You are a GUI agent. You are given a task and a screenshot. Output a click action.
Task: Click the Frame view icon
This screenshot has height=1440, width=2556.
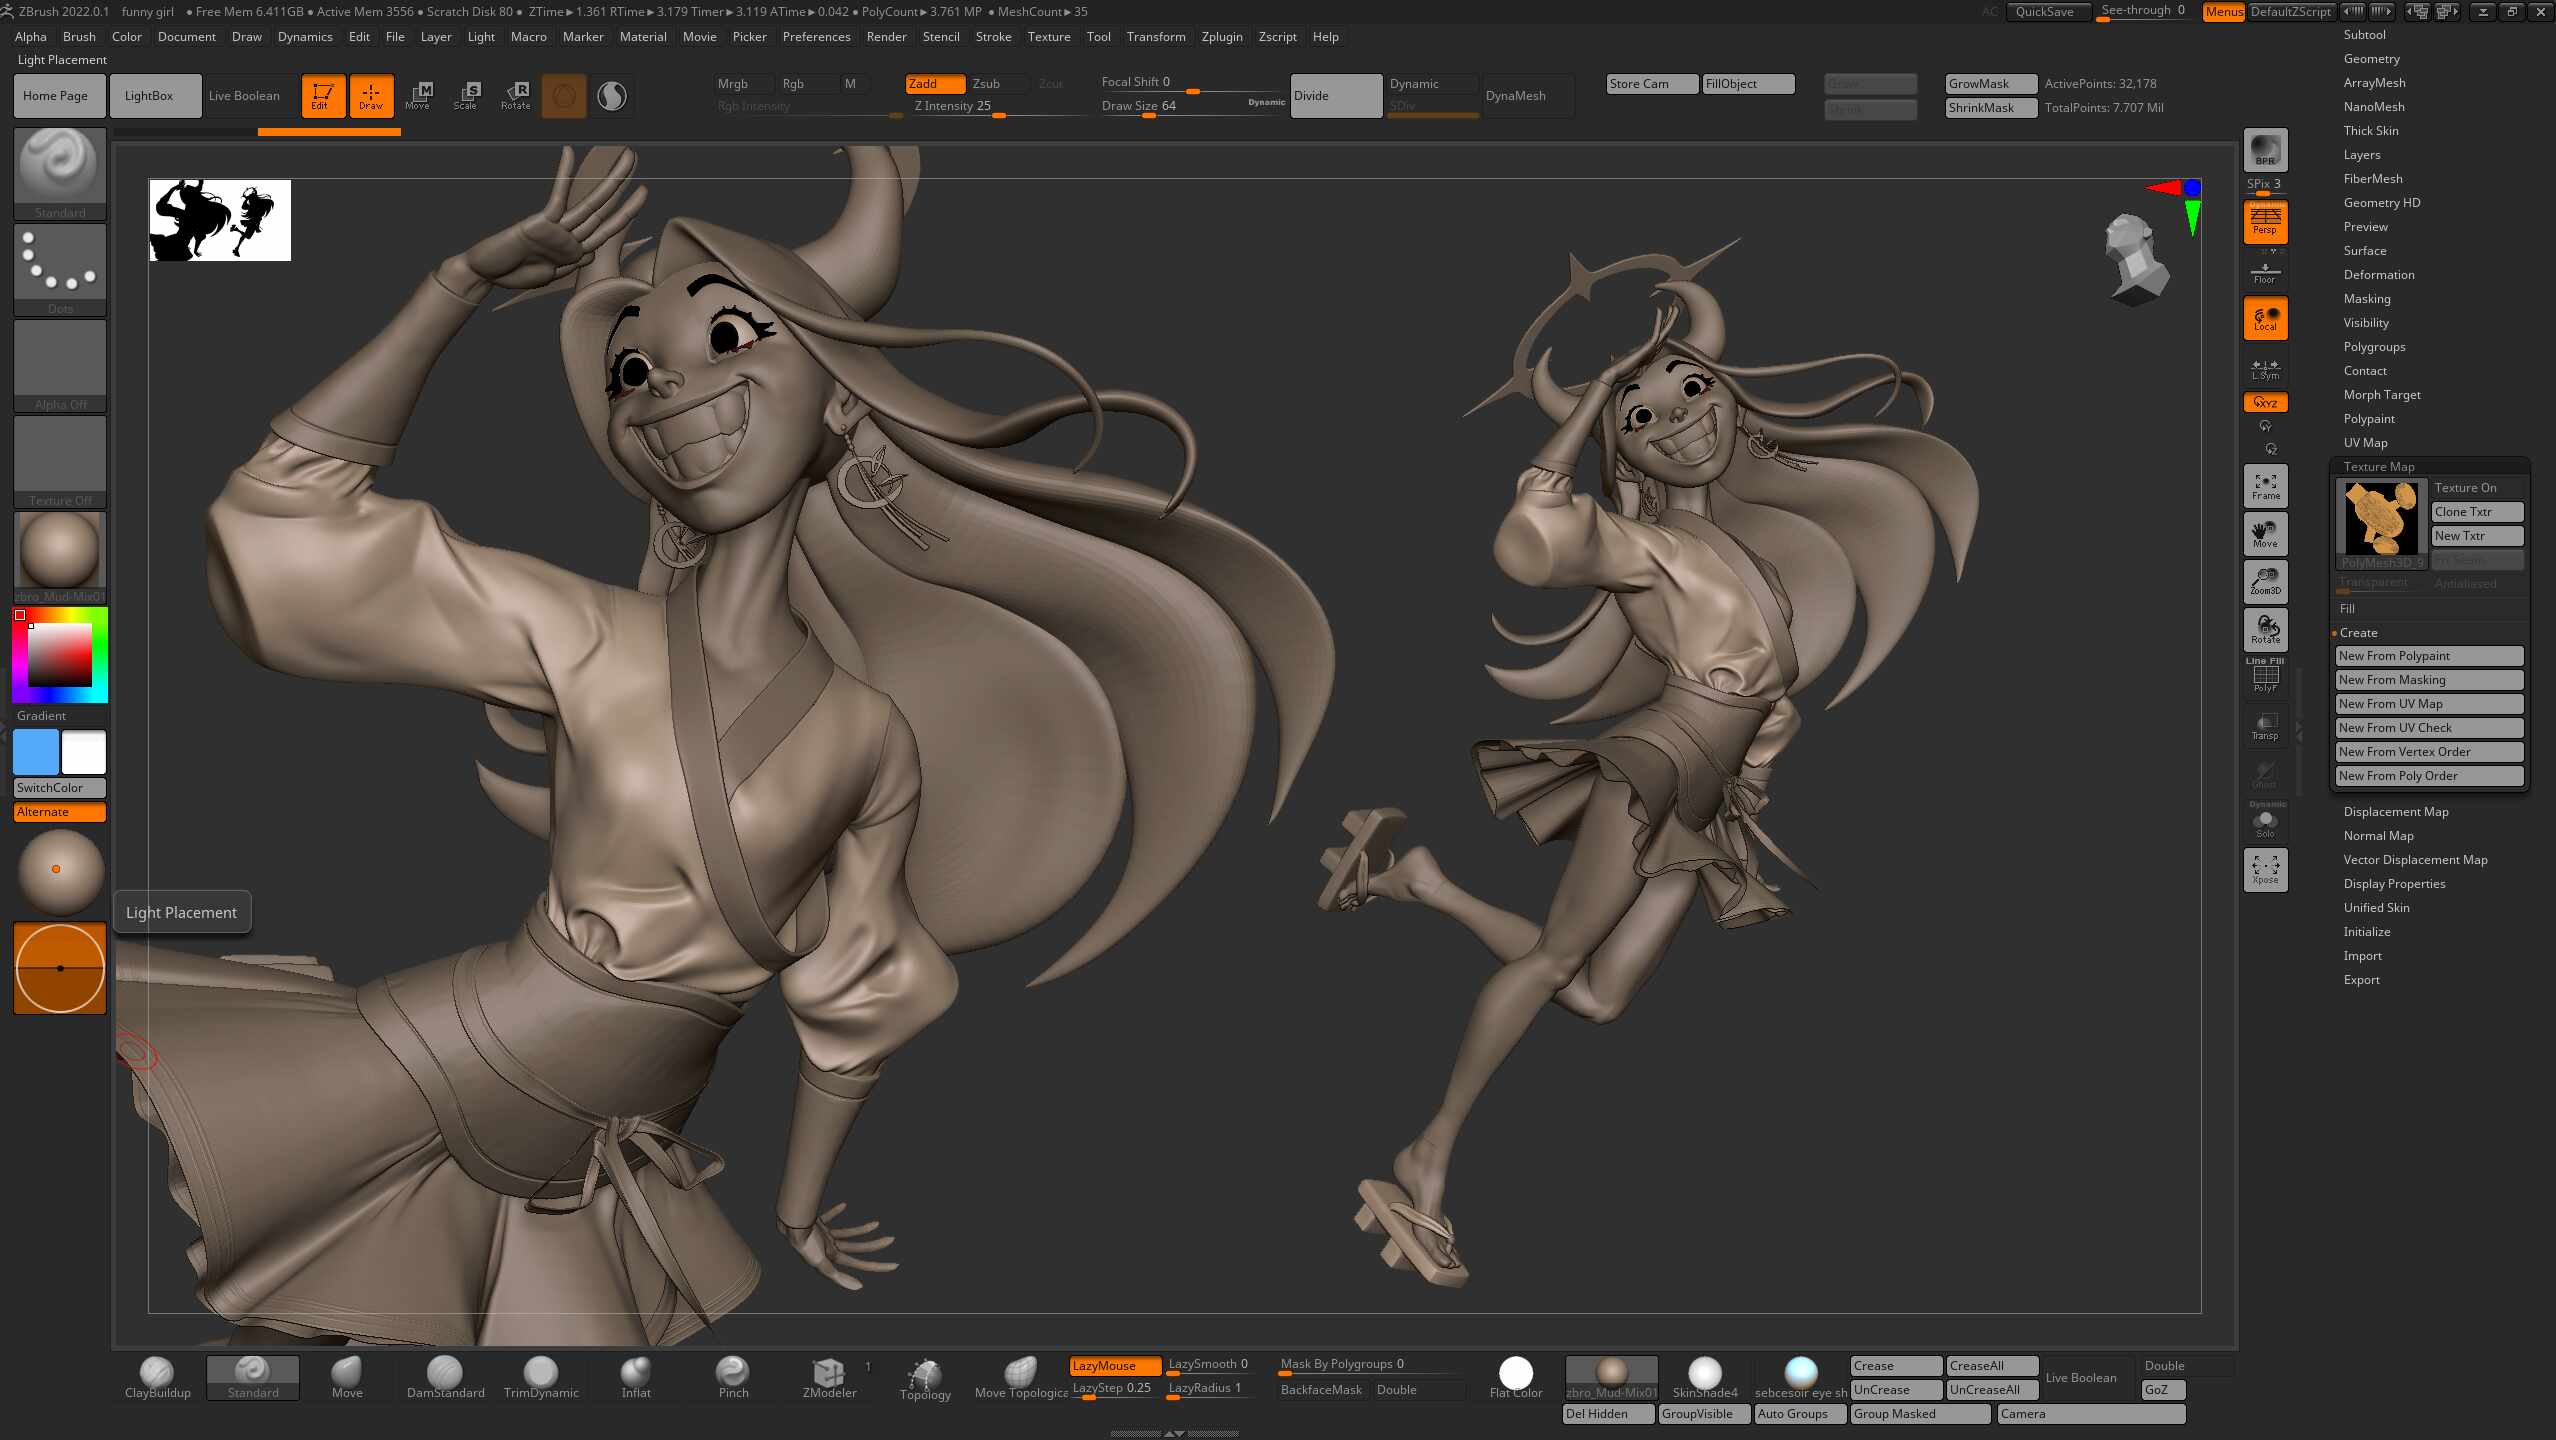2265,486
